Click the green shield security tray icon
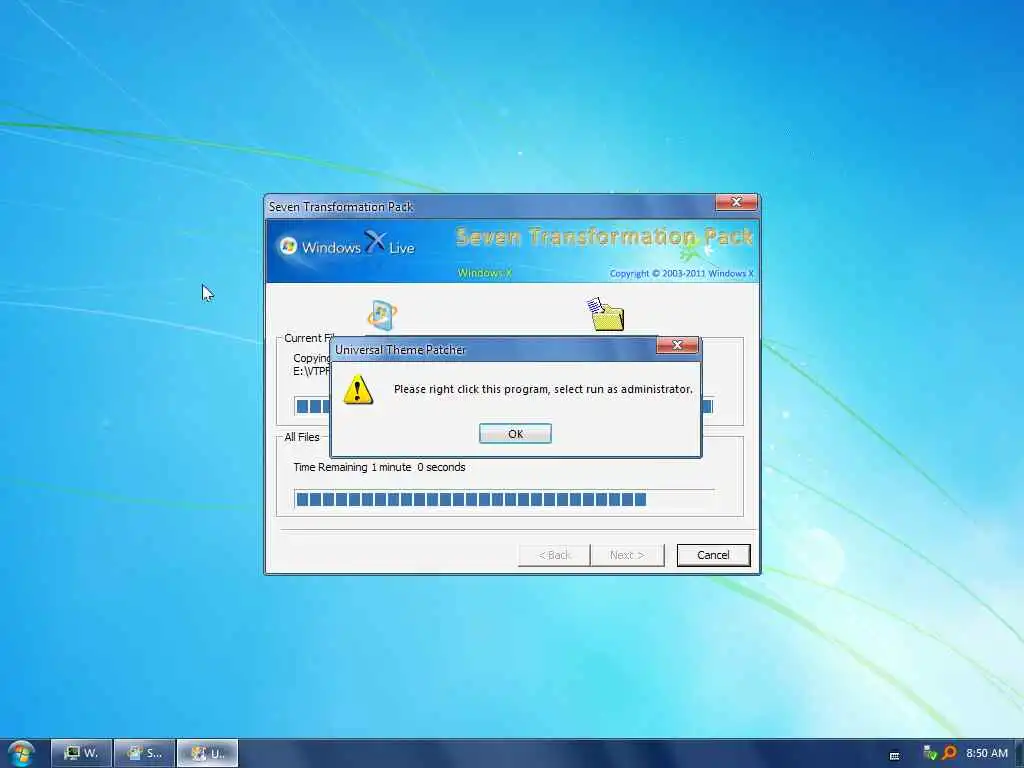Image resolution: width=1024 pixels, height=768 pixels. point(930,753)
